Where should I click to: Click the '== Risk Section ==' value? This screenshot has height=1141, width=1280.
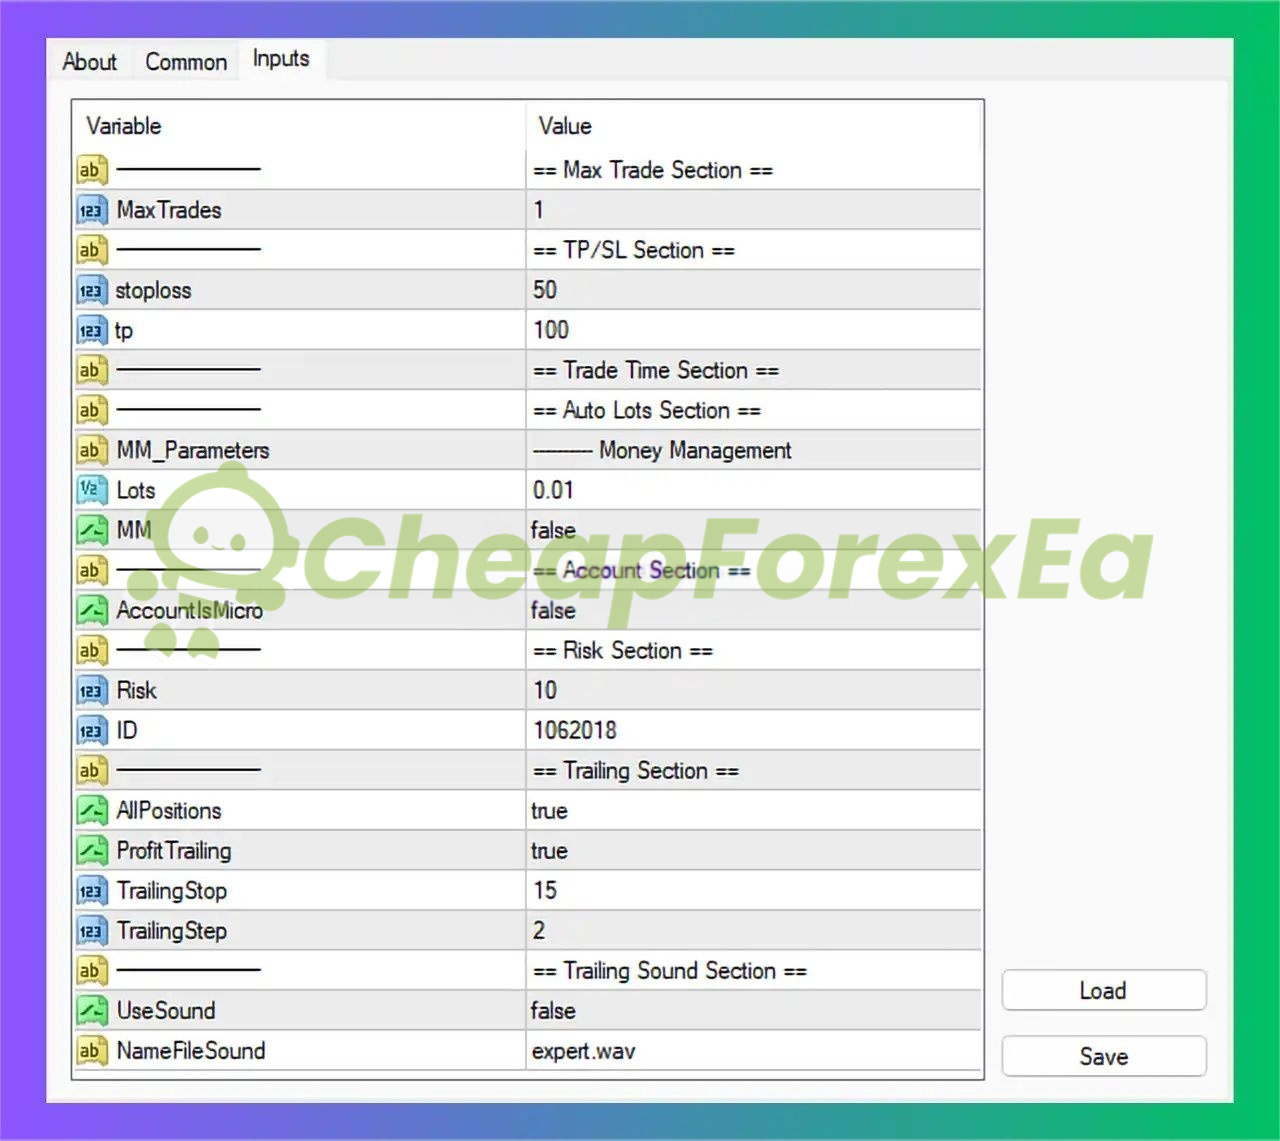coord(623,650)
